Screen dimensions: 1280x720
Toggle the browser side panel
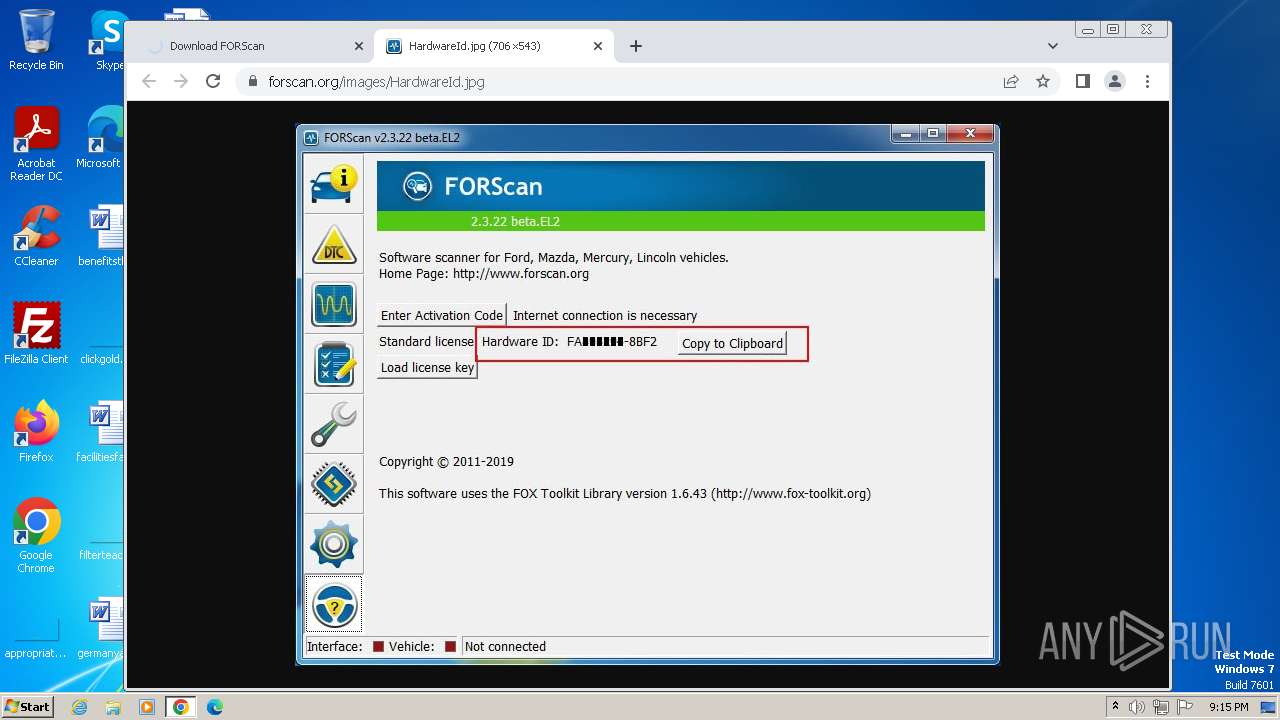1082,81
